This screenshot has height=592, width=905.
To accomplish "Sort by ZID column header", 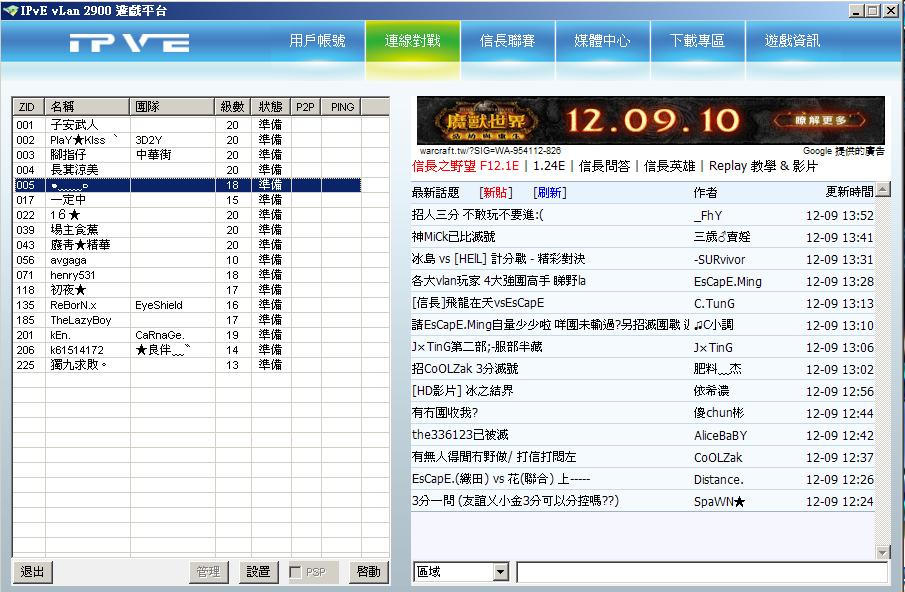I will click(28, 107).
